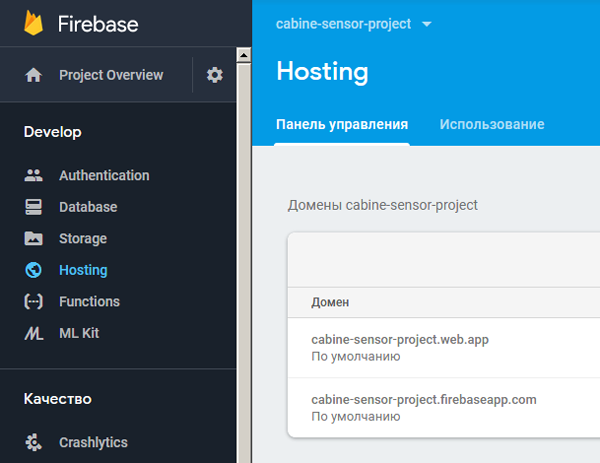This screenshot has height=463, width=600.
Task: Click the ML Kit icon
Action: click(x=34, y=333)
